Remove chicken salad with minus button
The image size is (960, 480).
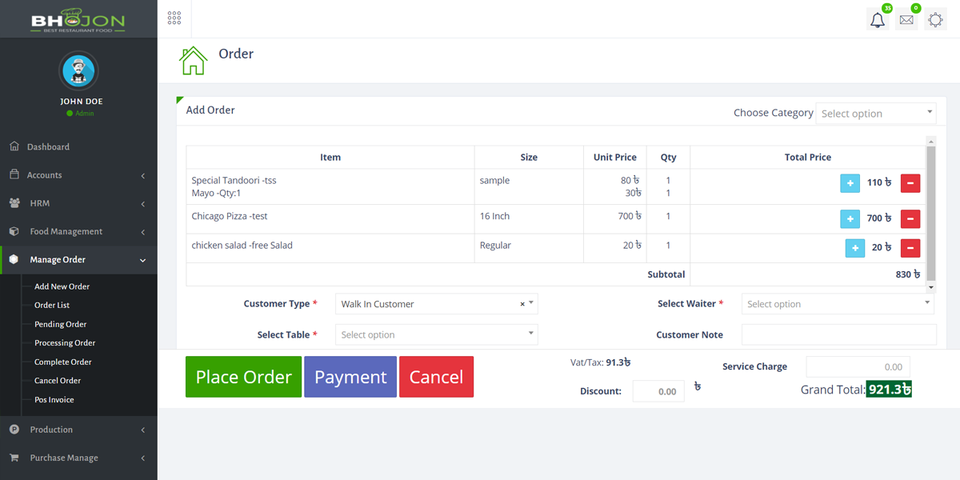[x=910, y=248]
